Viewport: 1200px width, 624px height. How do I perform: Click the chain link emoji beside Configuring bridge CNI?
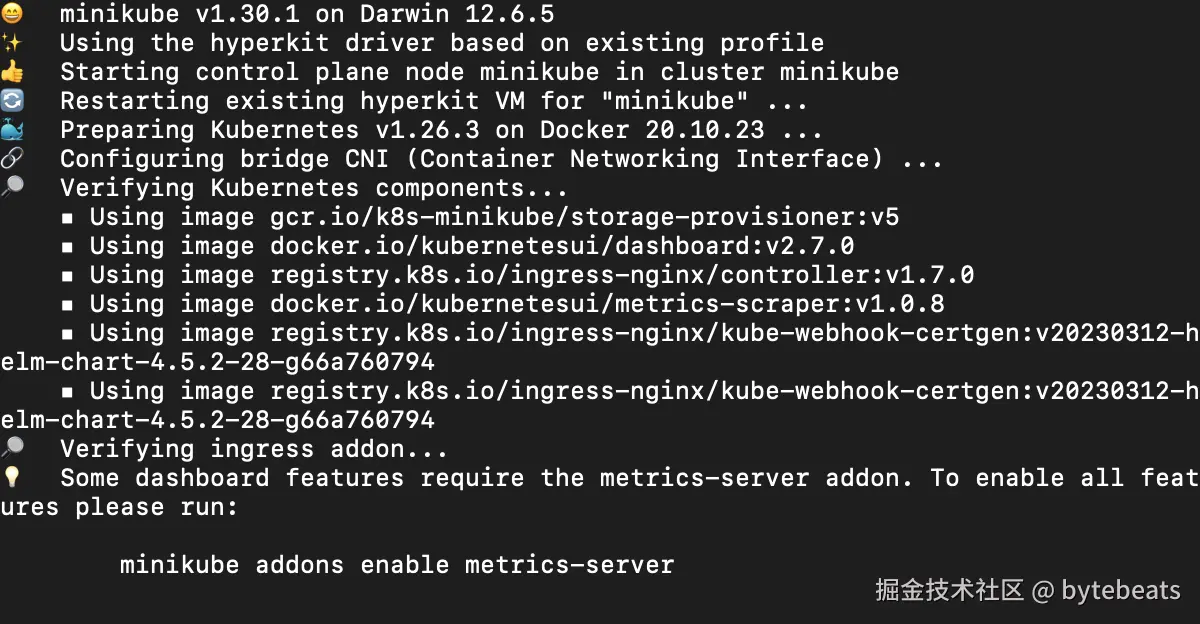click(x=11, y=159)
